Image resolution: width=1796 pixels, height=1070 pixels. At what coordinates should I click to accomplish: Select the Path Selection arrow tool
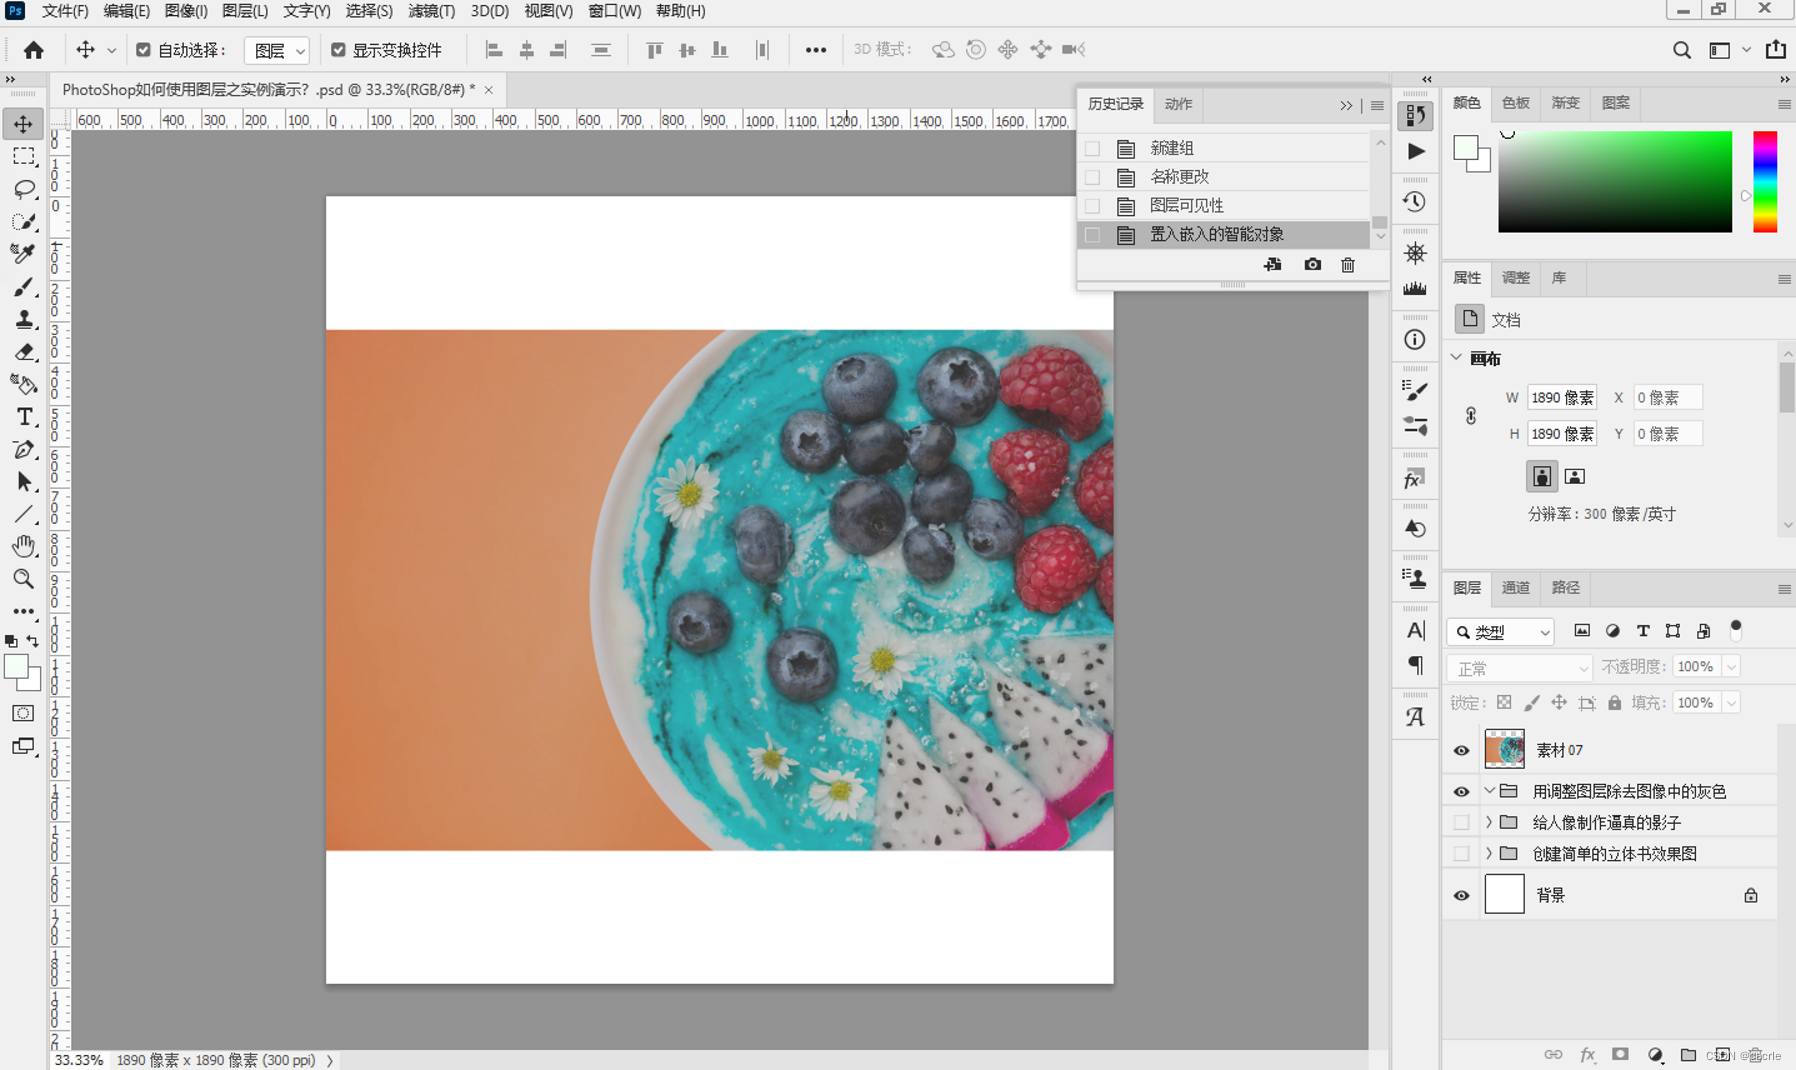point(23,482)
